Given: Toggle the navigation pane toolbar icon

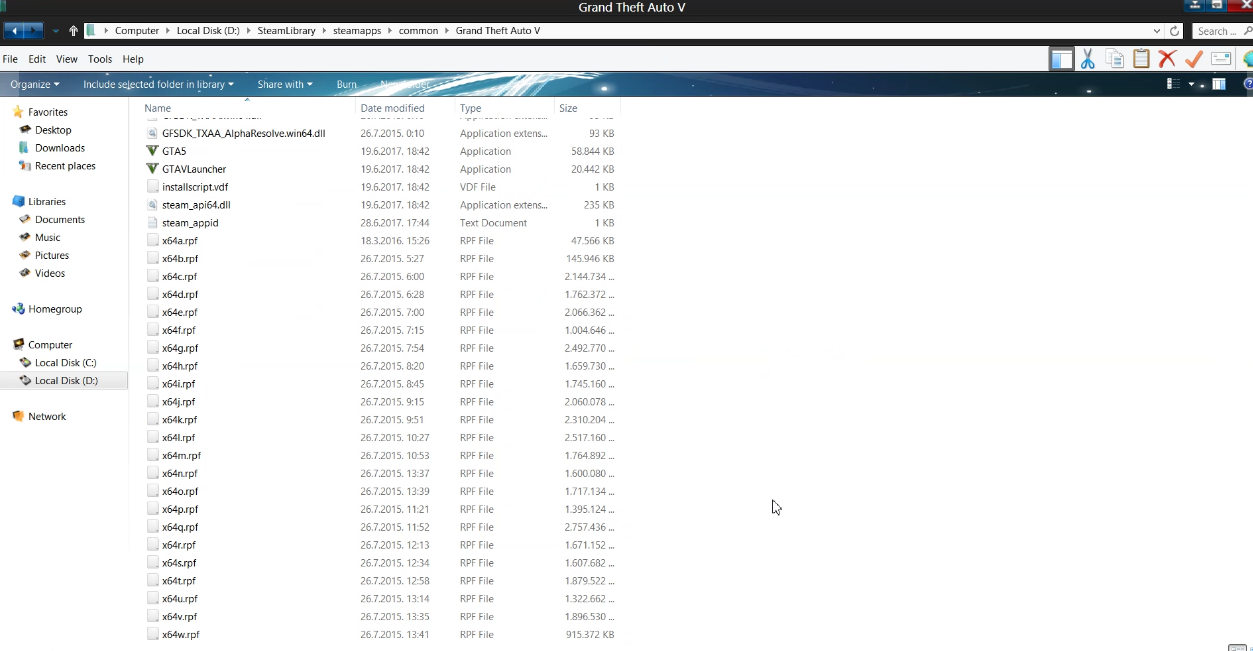Looking at the screenshot, I should [x=1061, y=59].
